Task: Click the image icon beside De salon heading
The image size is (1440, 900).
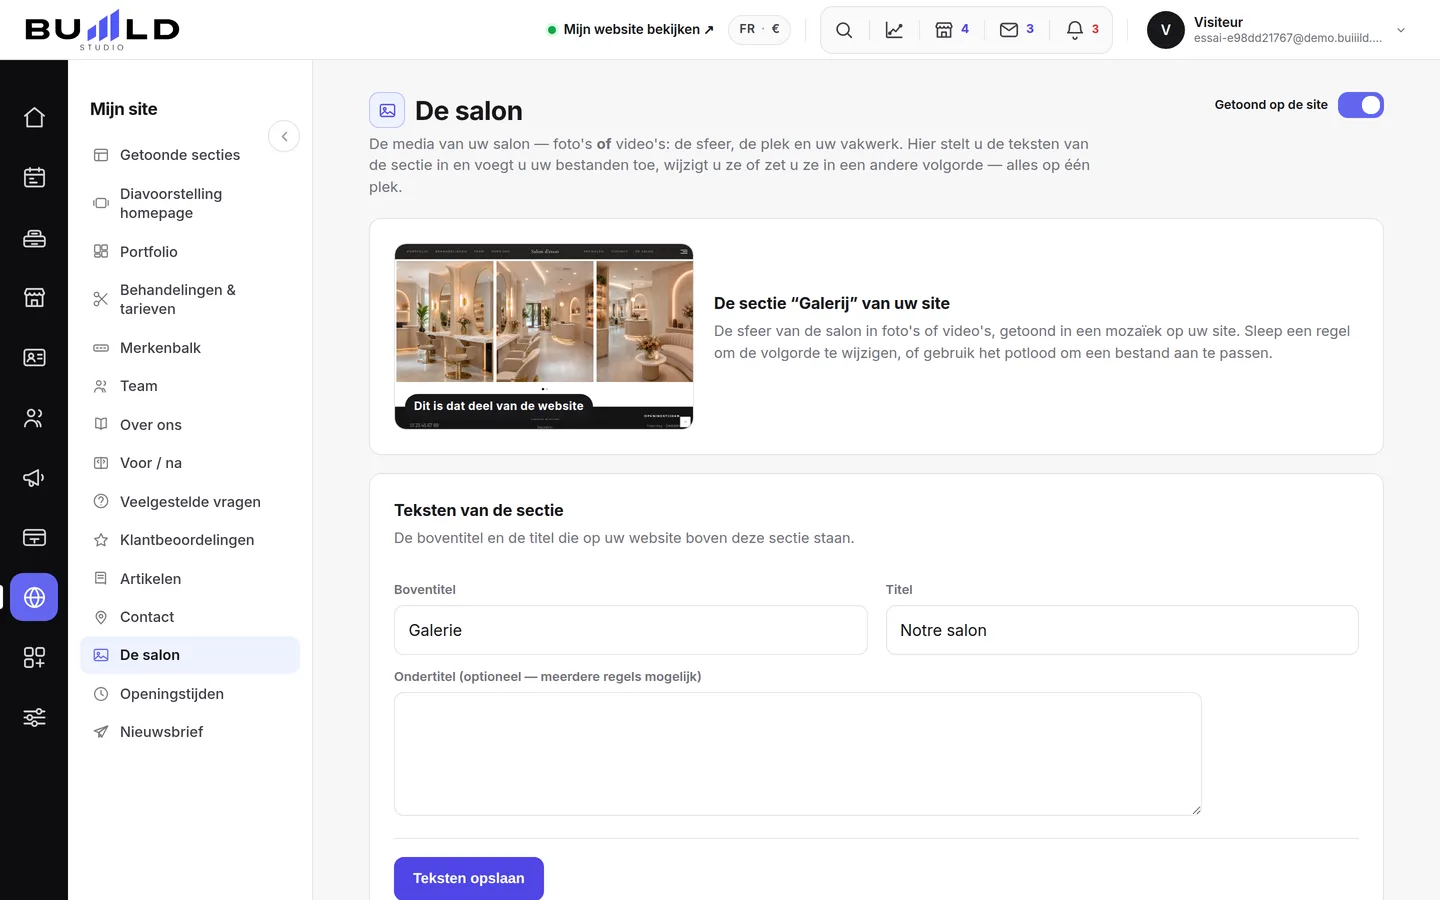Action: [x=387, y=110]
